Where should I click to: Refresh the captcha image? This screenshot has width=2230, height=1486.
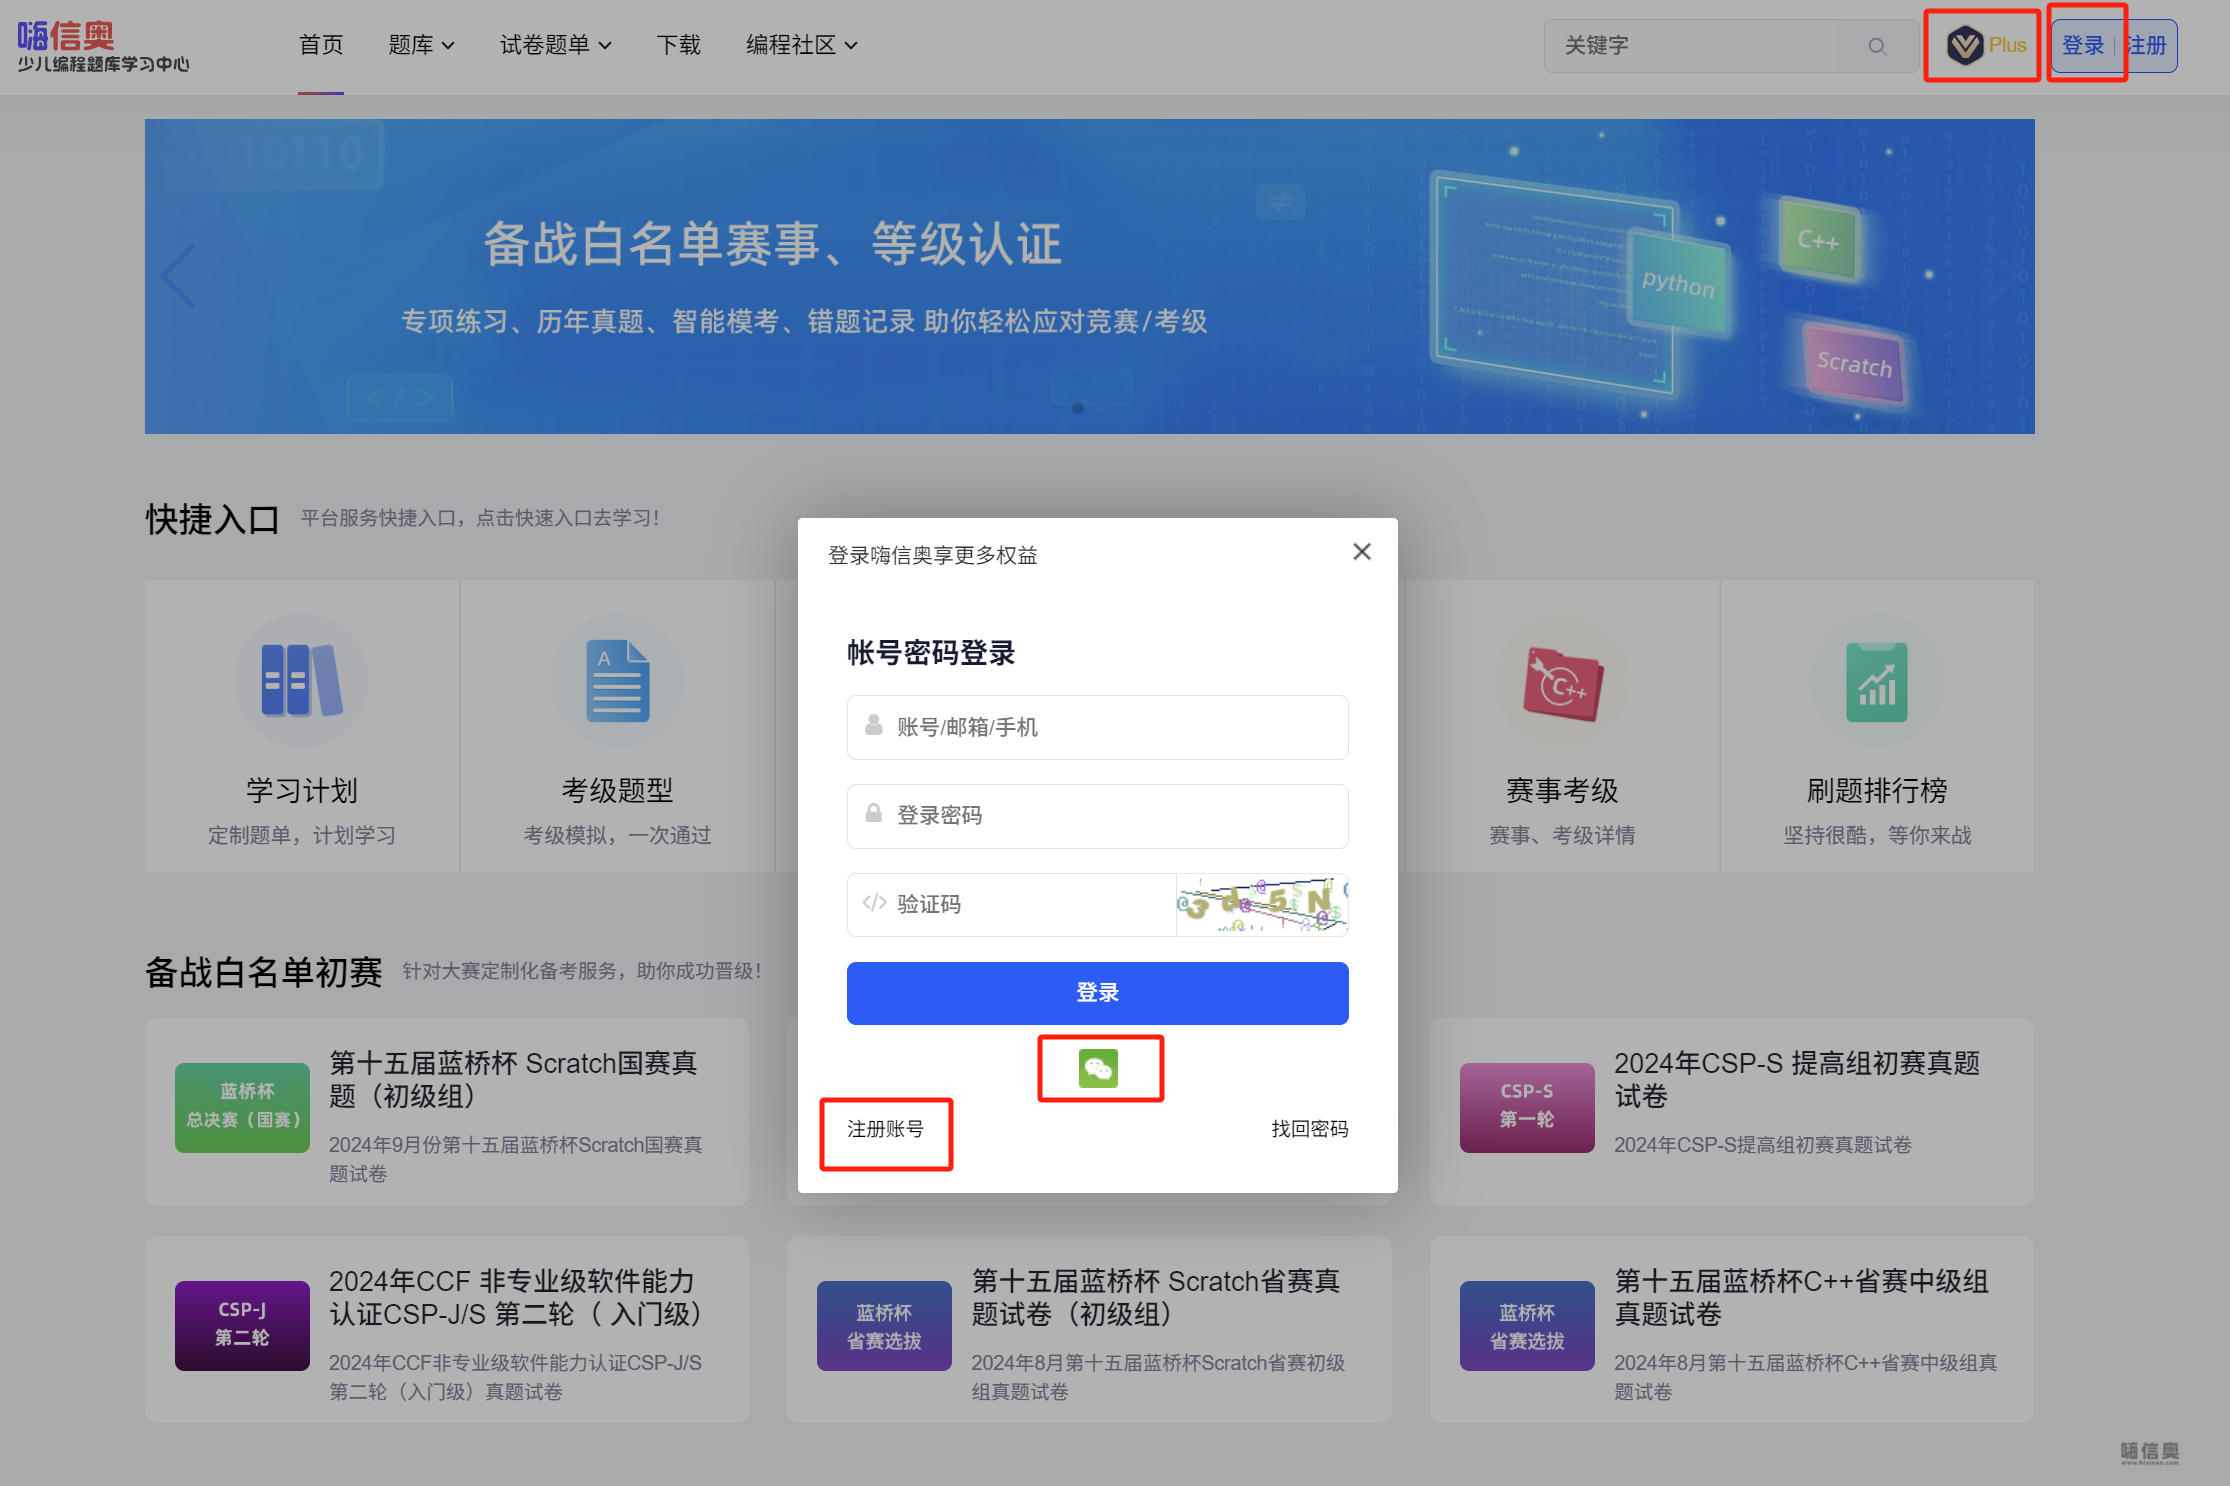(1262, 905)
